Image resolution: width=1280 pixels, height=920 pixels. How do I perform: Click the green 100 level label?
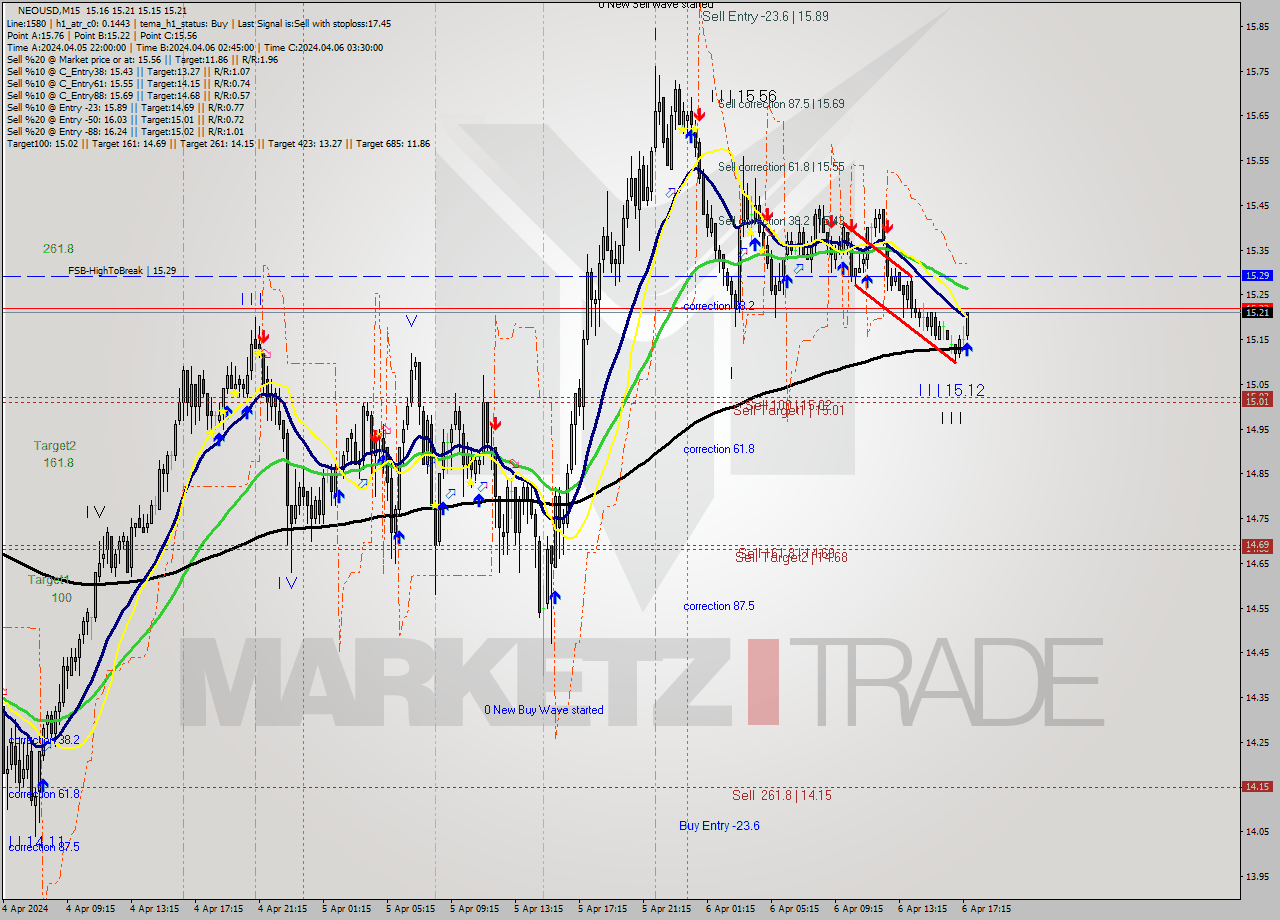tap(62, 598)
